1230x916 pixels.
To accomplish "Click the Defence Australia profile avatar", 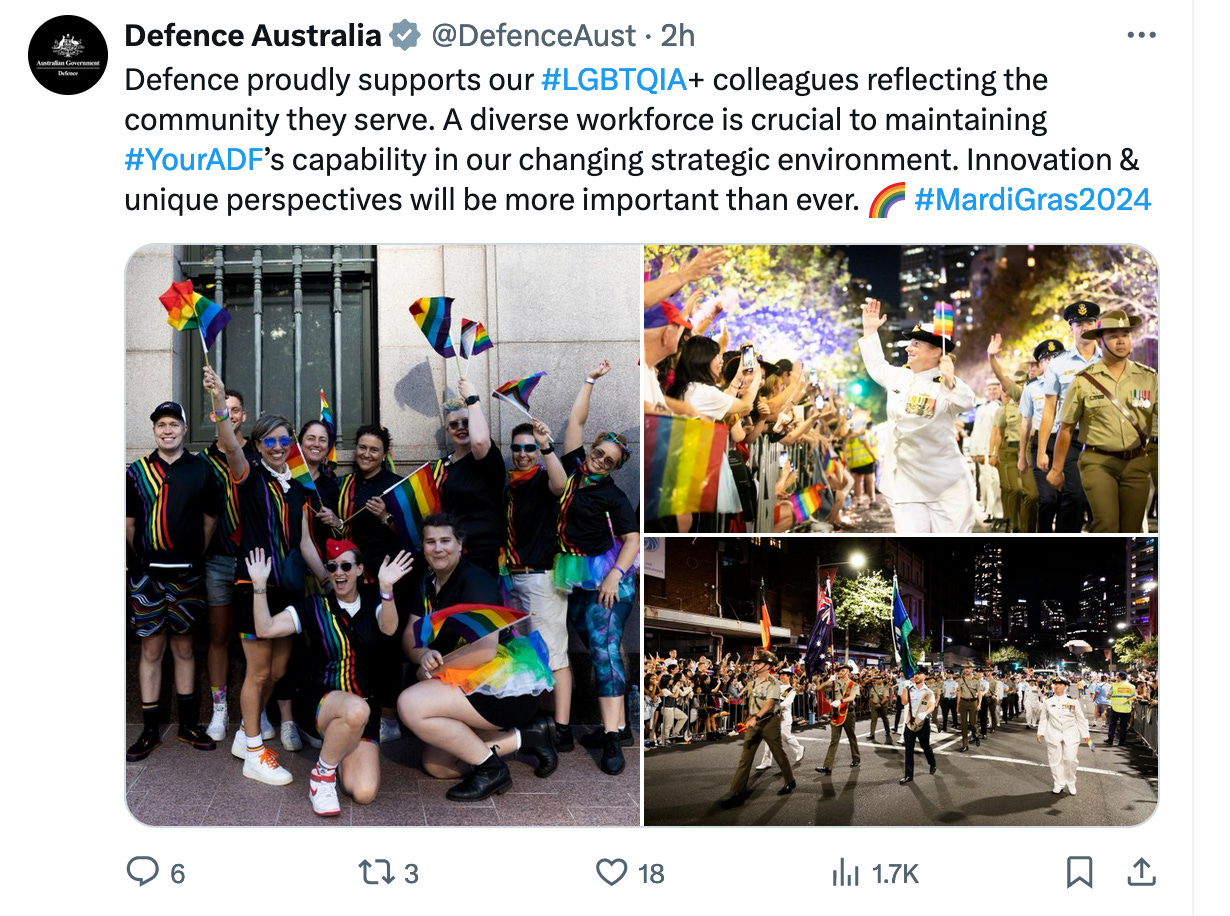I will (68, 55).
